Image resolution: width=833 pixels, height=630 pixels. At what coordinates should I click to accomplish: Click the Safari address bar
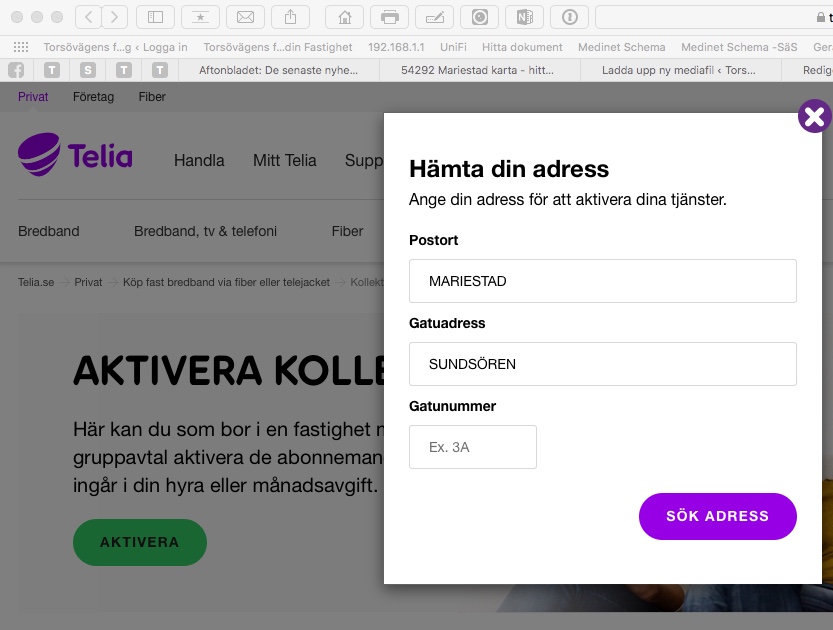coord(714,18)
